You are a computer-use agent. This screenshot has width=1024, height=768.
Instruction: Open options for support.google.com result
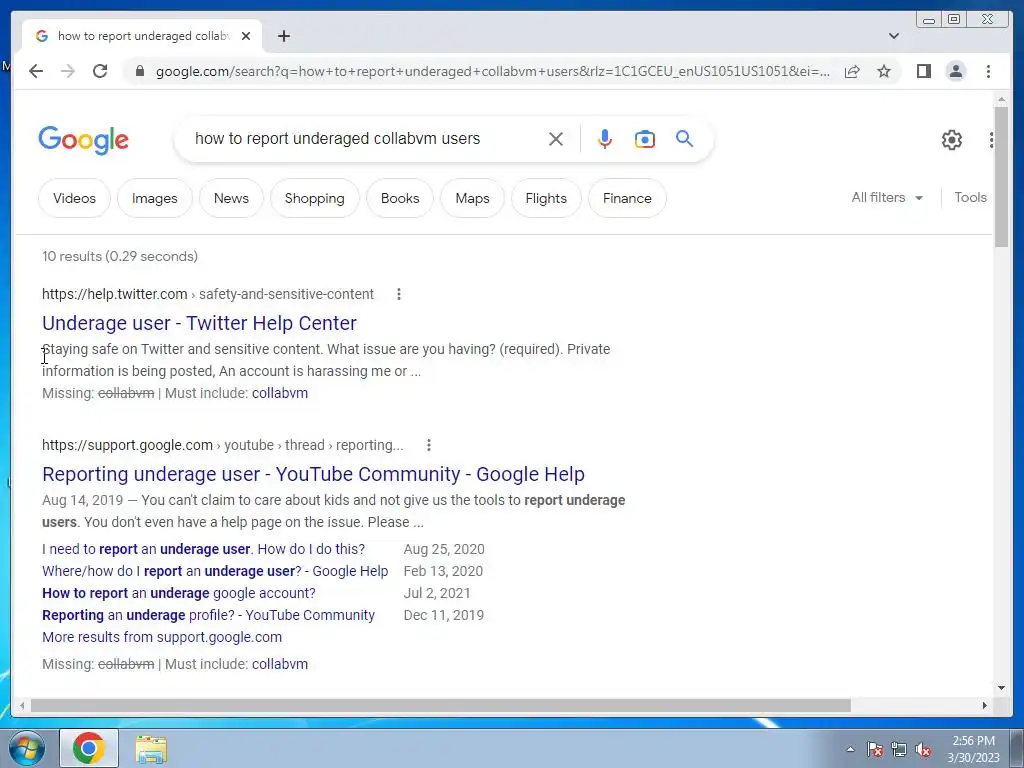tap(428, 445)
